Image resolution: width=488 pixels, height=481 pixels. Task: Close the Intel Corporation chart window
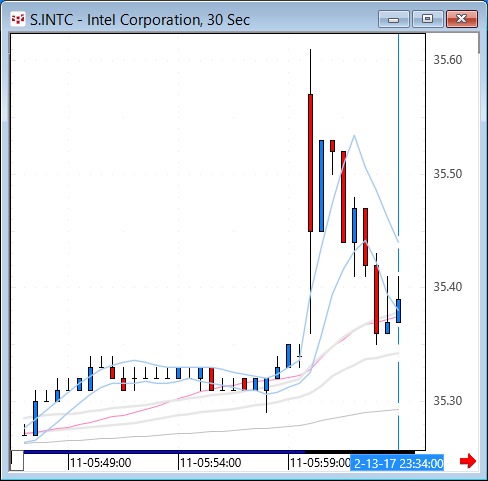coord(462,19)
